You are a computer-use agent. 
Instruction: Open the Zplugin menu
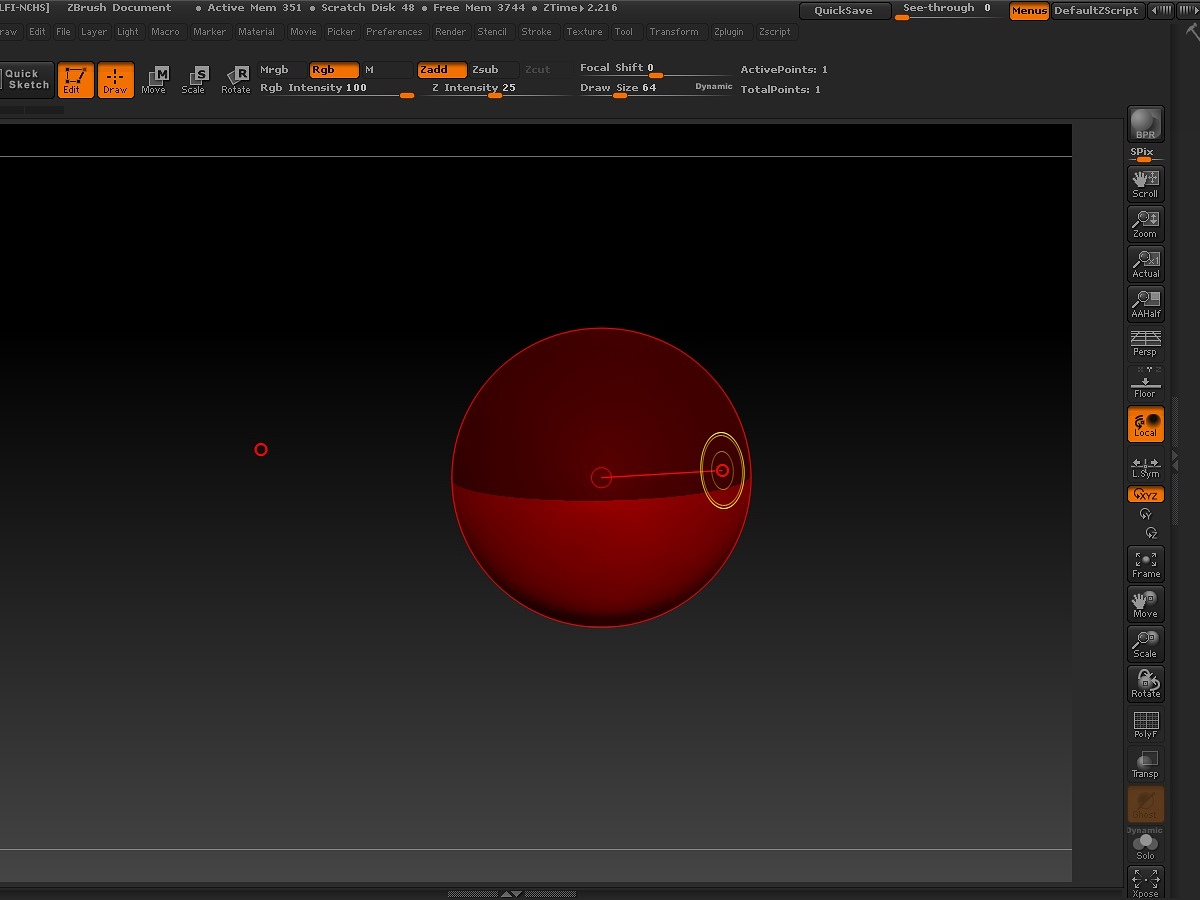coord(728,32)
